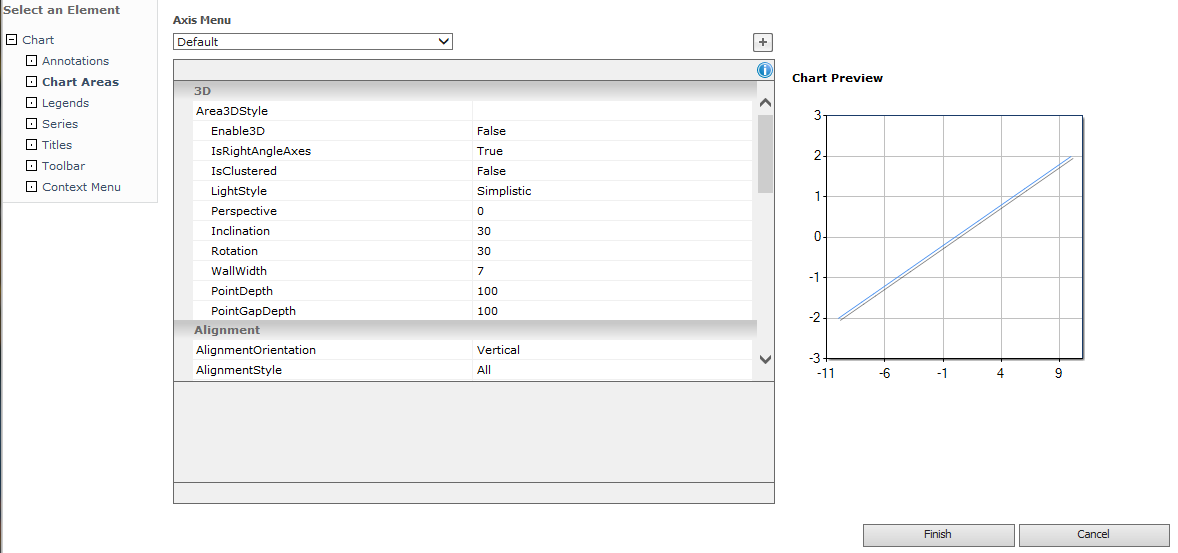Click the Finish button
Image resolution: width=1178 pixels, height=553 pixels.
938,535
